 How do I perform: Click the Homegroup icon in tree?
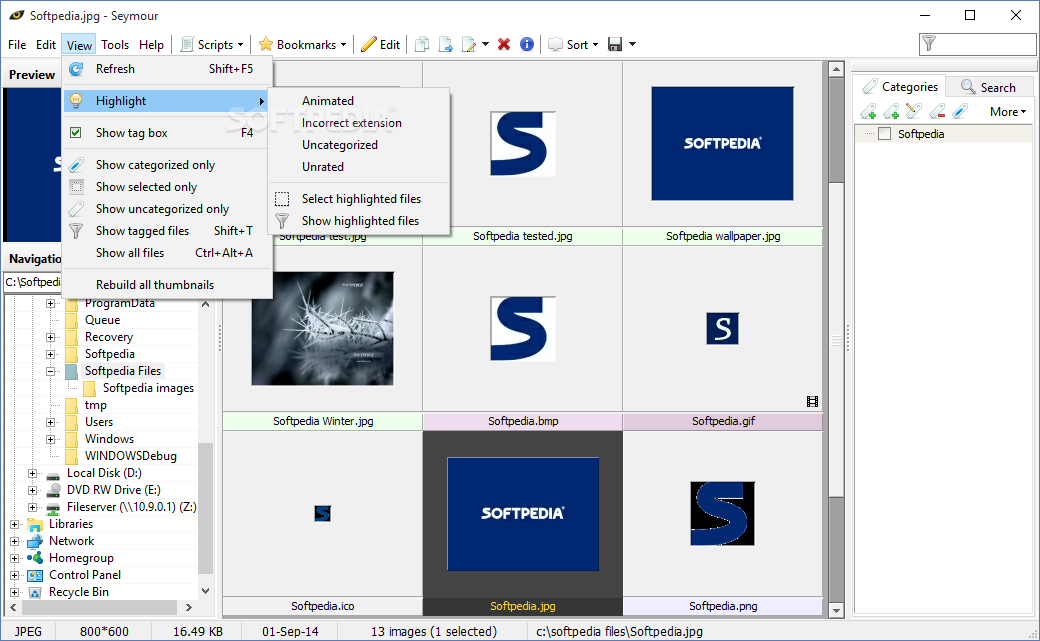[x=35, y=558]
